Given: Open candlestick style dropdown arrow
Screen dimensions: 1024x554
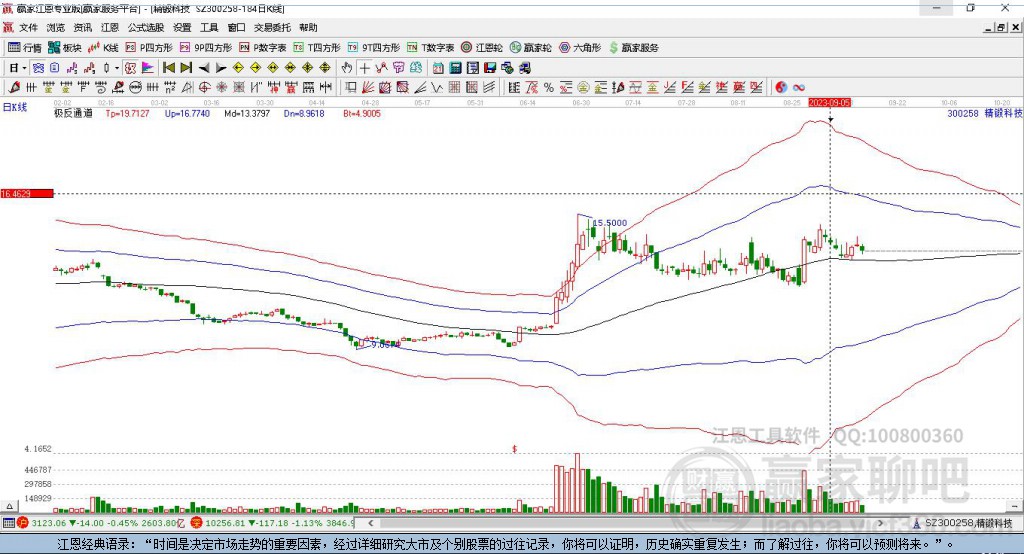Looking at the screenshot, I should point(116,68).
